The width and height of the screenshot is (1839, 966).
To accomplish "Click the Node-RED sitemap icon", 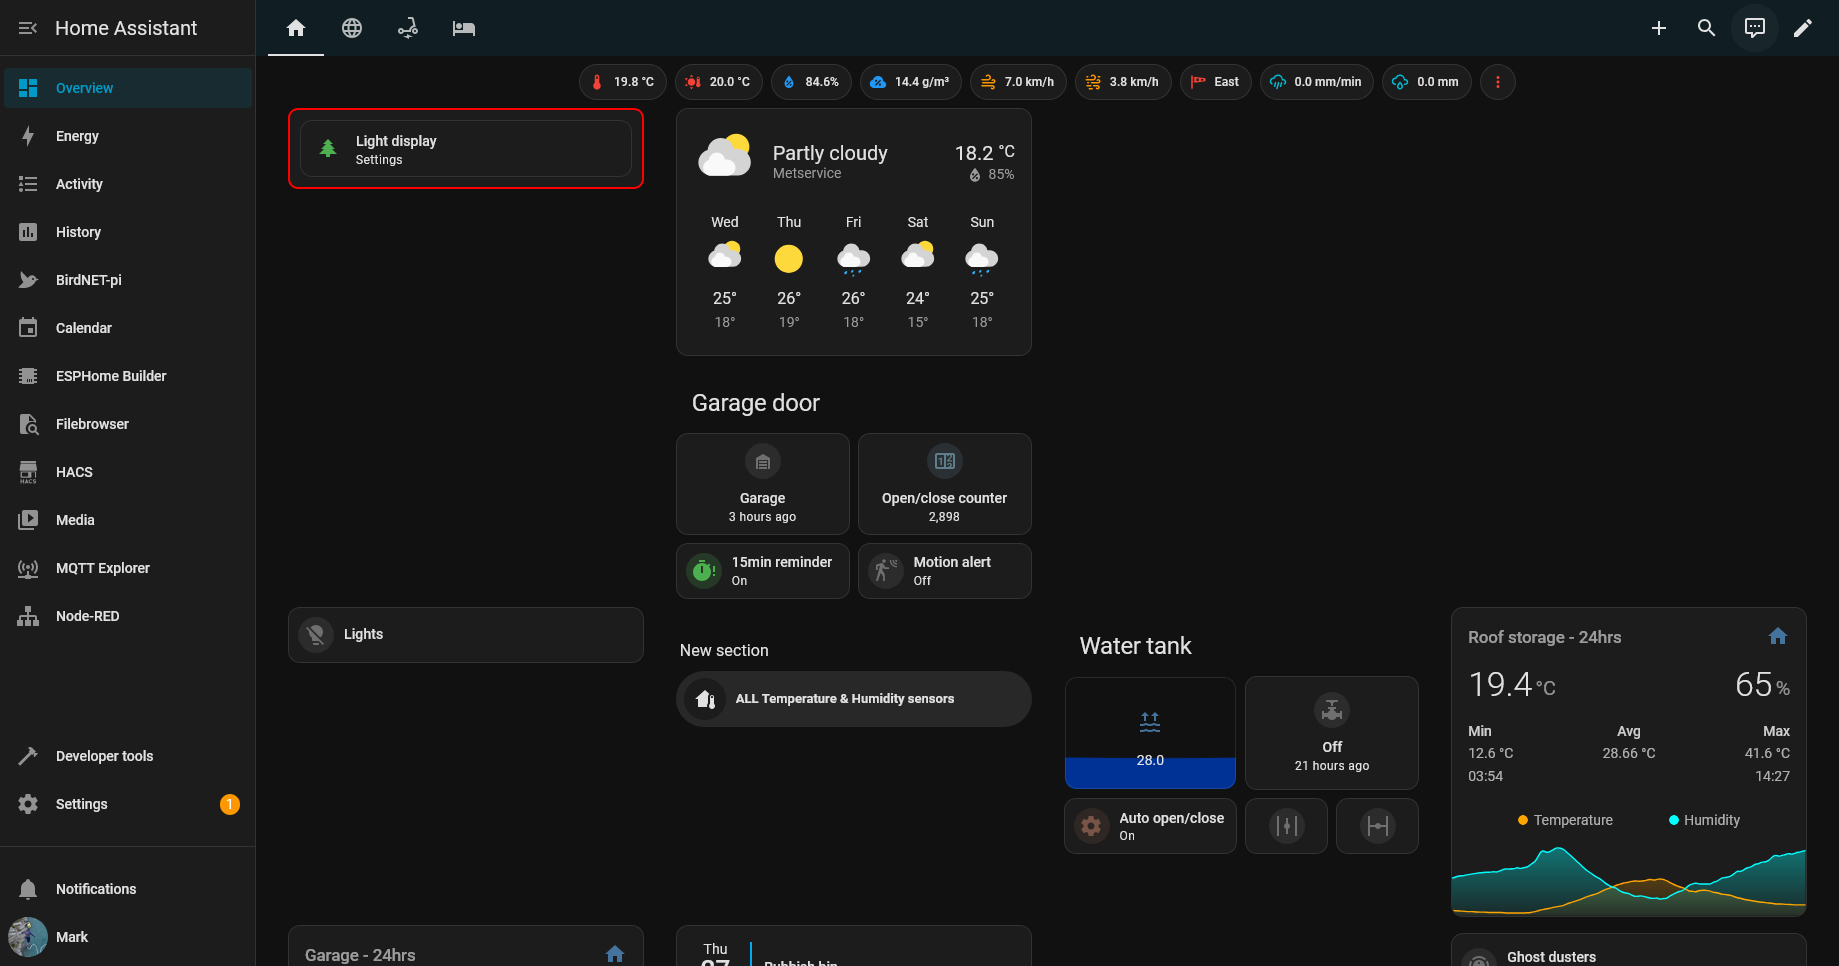I will click(28, 616).
